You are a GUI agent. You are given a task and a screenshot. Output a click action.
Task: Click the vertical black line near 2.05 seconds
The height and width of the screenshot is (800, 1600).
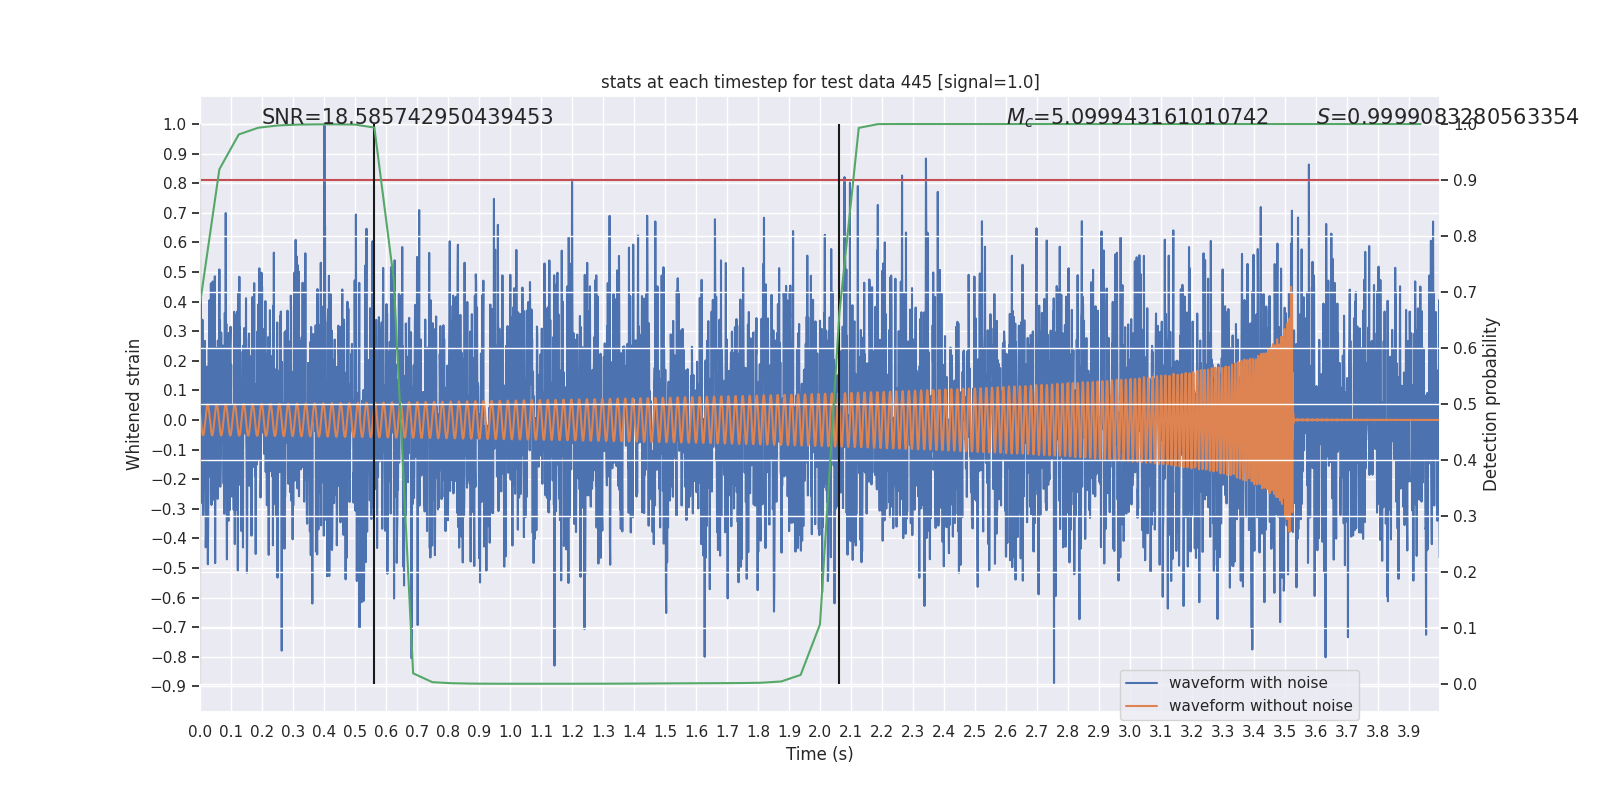click(x=839, y=600)
